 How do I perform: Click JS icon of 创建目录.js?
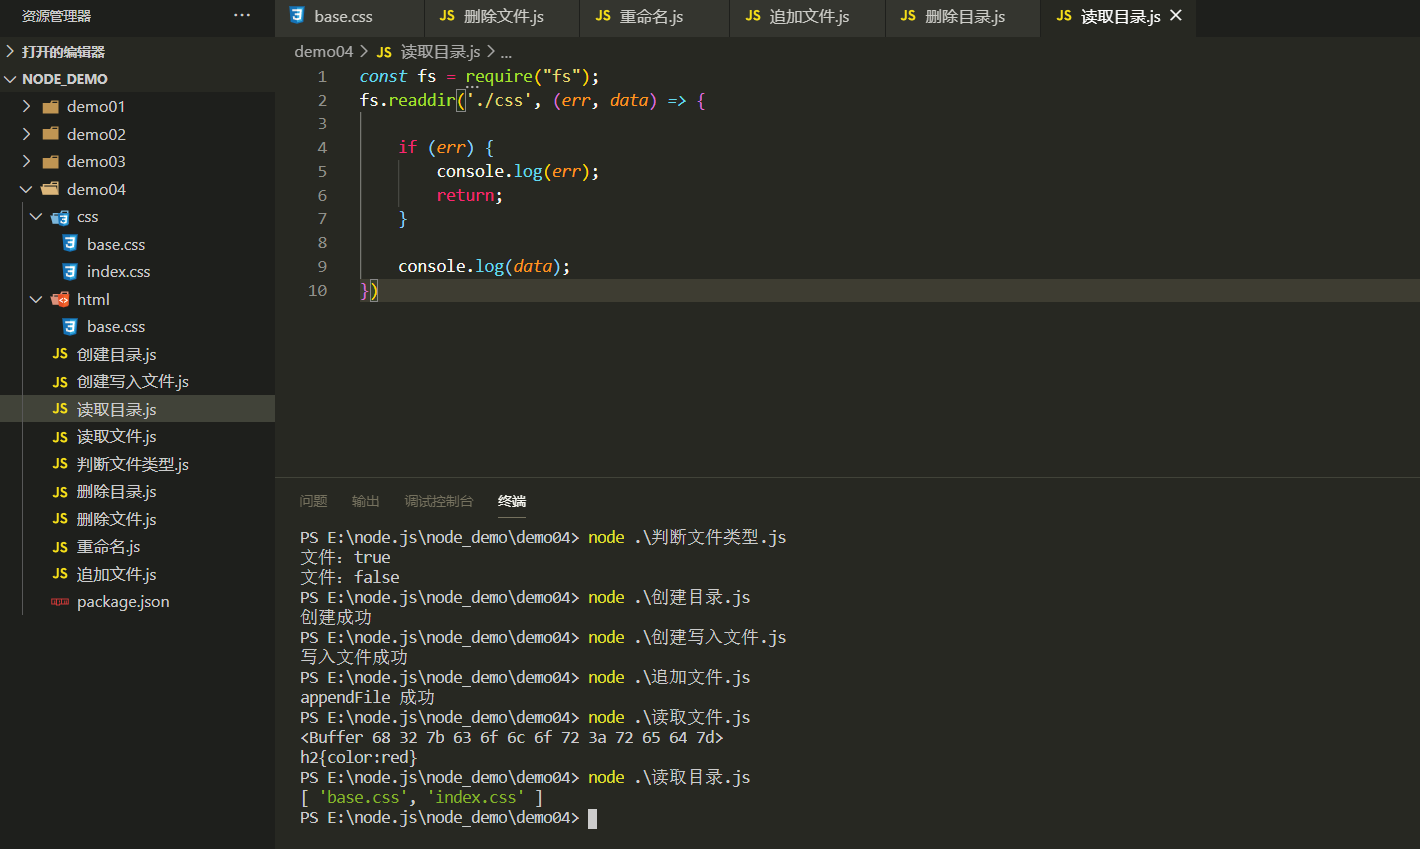(x=60, y=354)
